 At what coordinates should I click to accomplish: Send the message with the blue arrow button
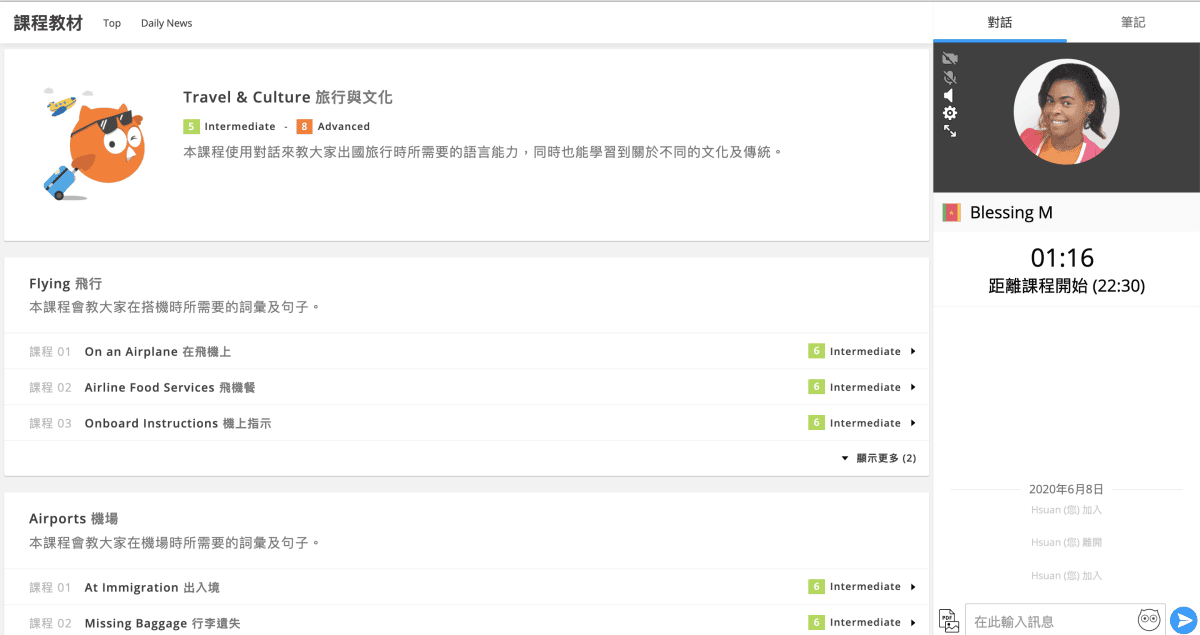[x=1183, y=620]
